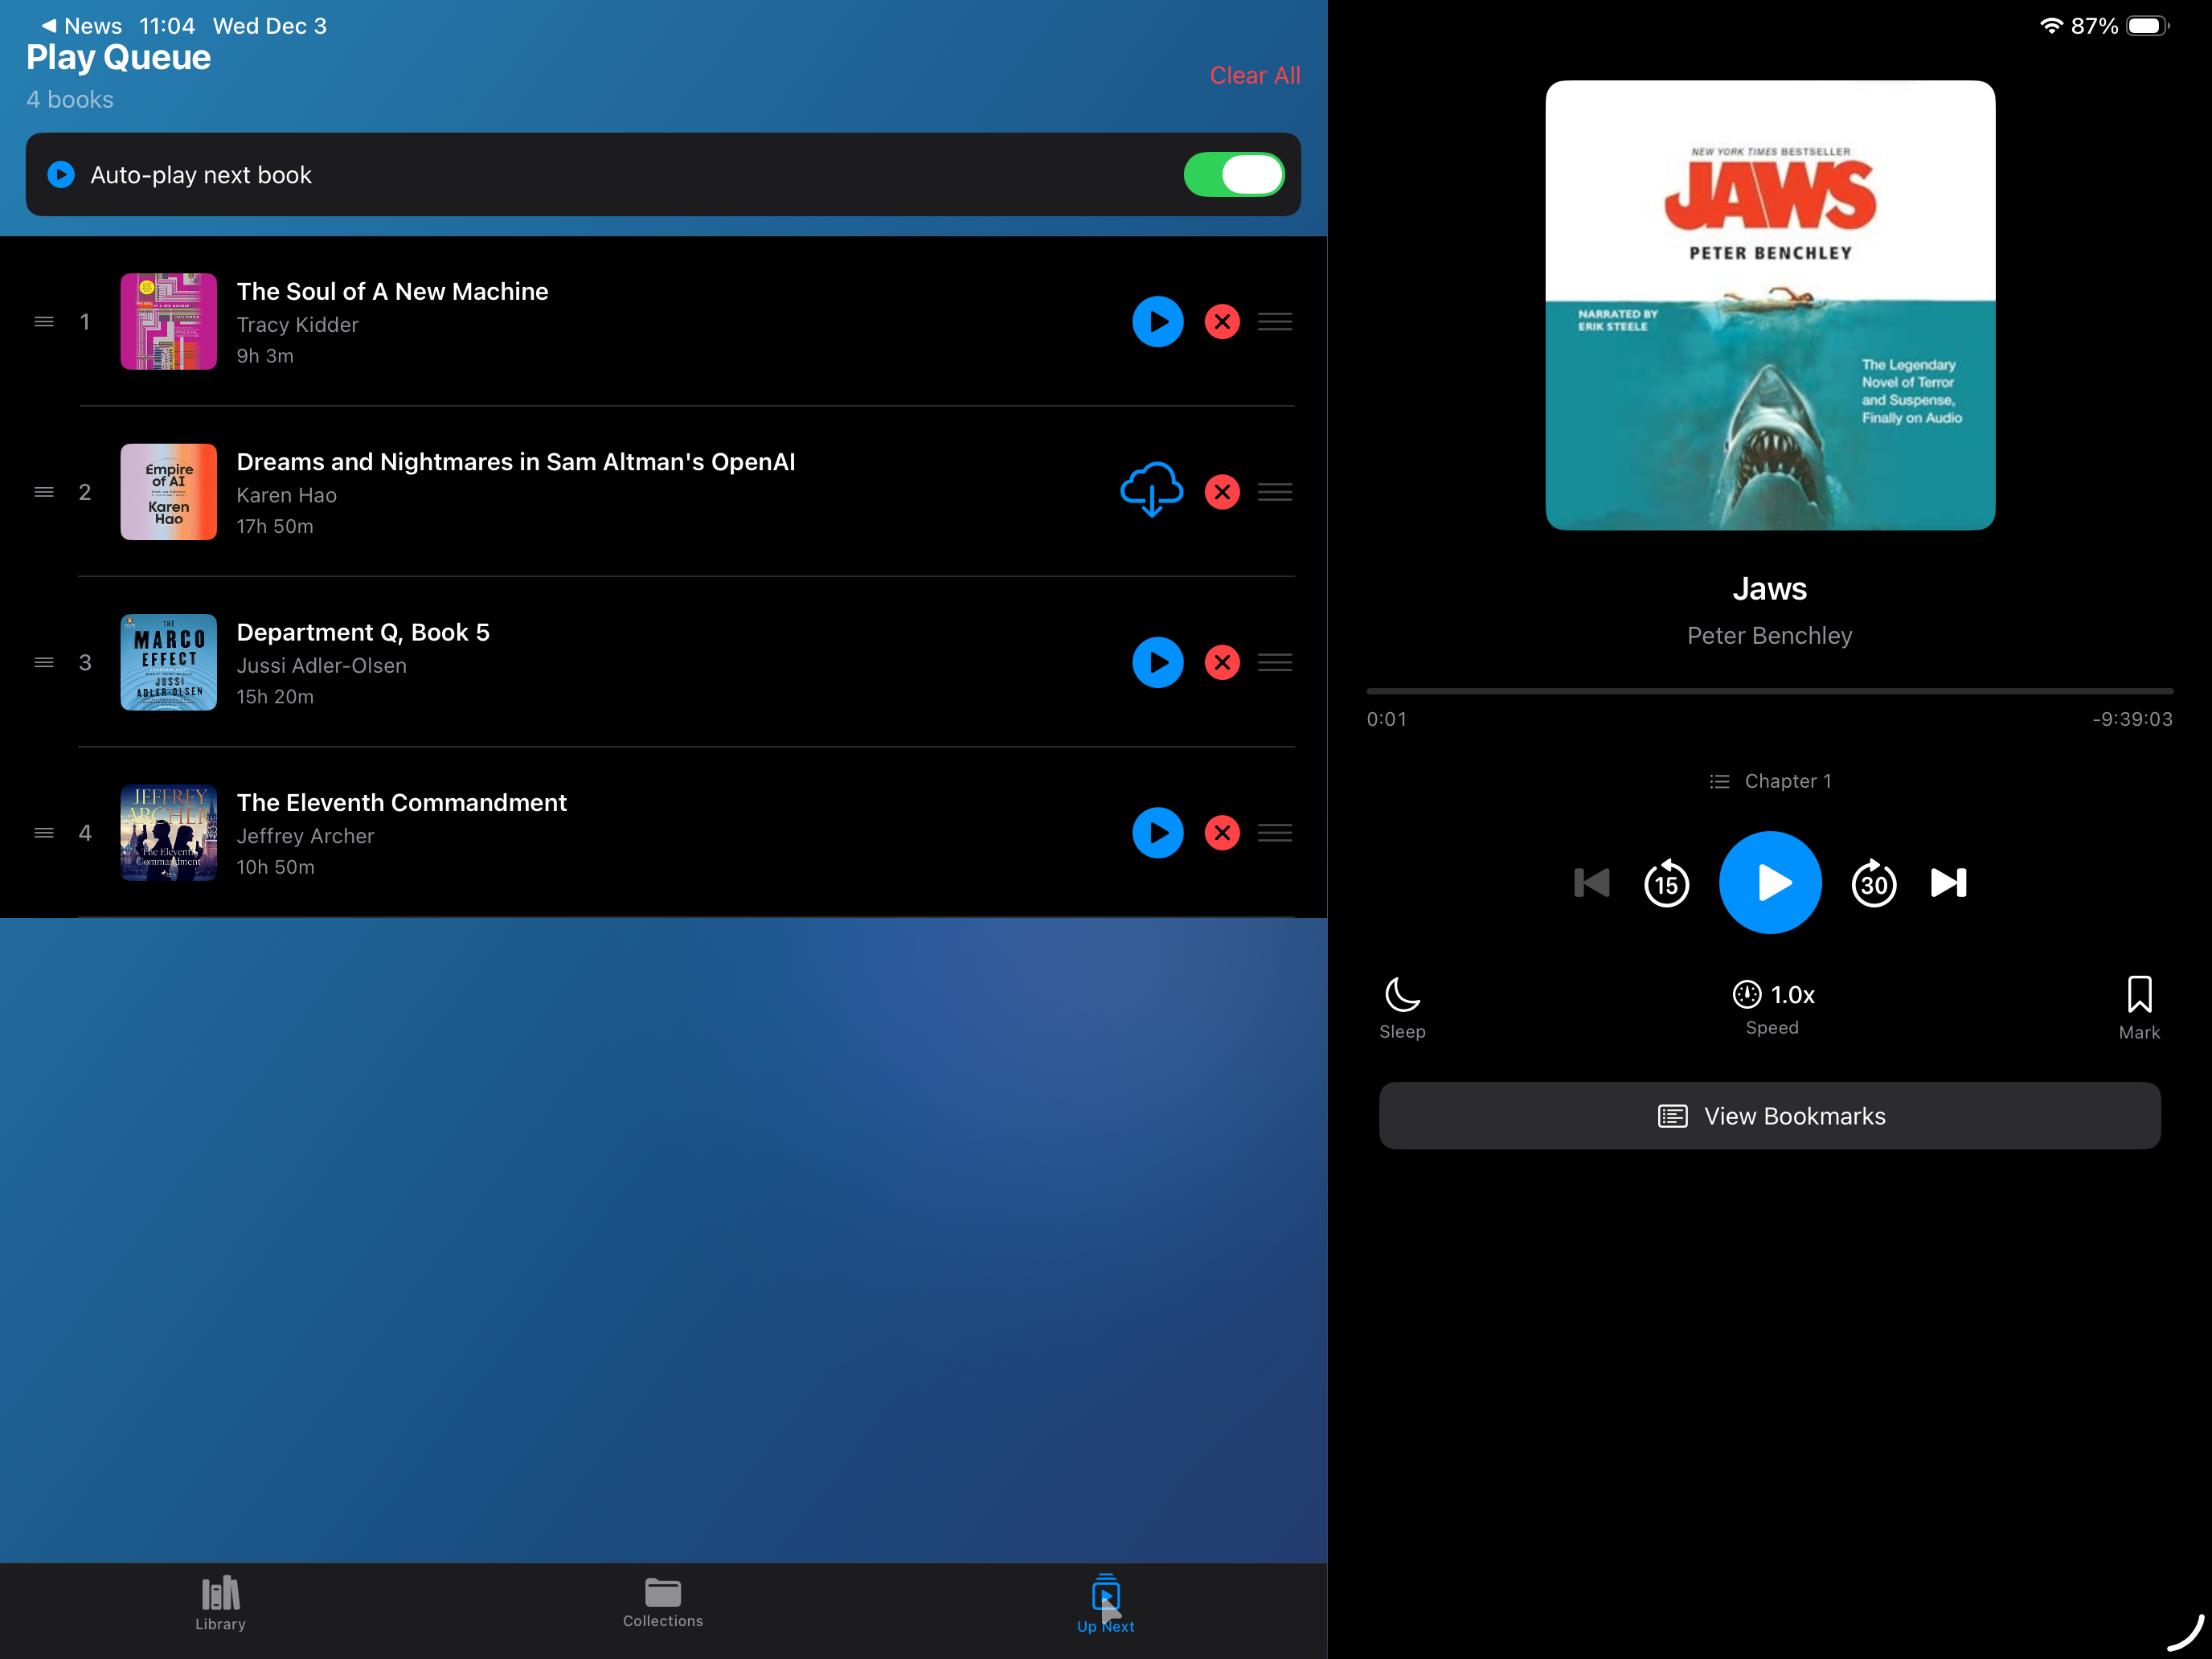Start playing Jaws with main play button
Screen dimensions: 2212x1659
[x=1770, y=883]
